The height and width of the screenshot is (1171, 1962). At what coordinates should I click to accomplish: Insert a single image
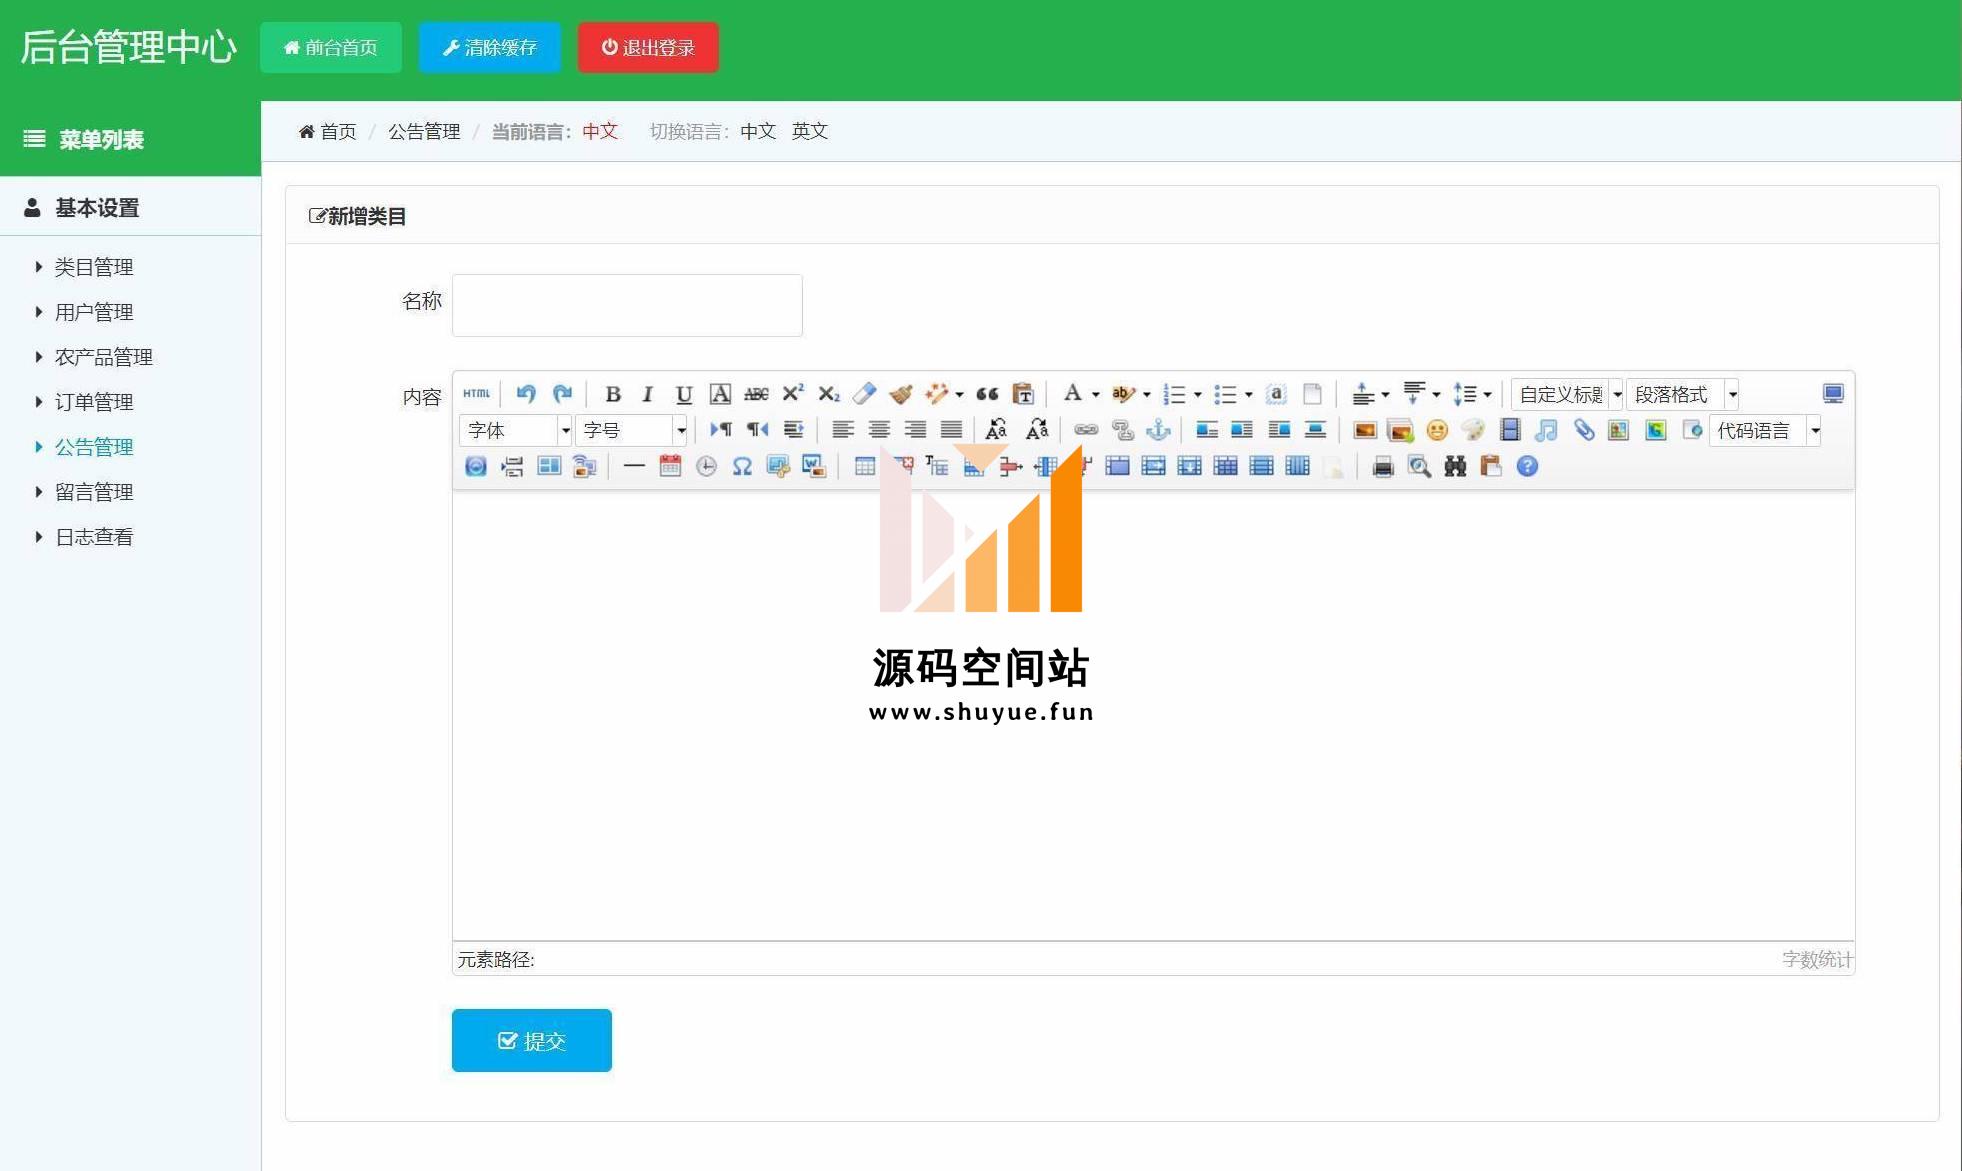[x=1365, y=430]
